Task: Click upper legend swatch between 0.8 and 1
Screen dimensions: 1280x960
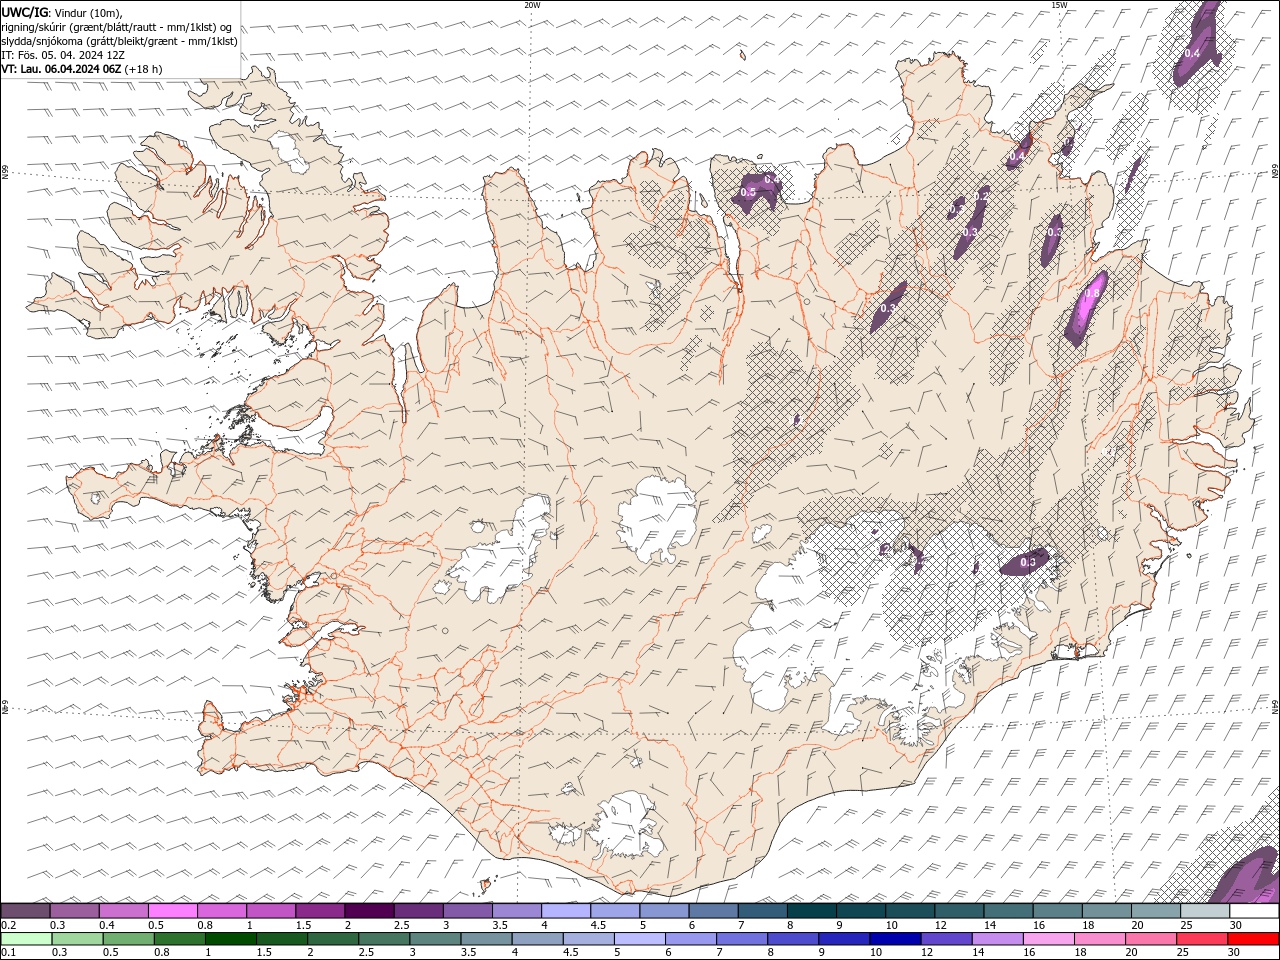Action: [221, 910]
